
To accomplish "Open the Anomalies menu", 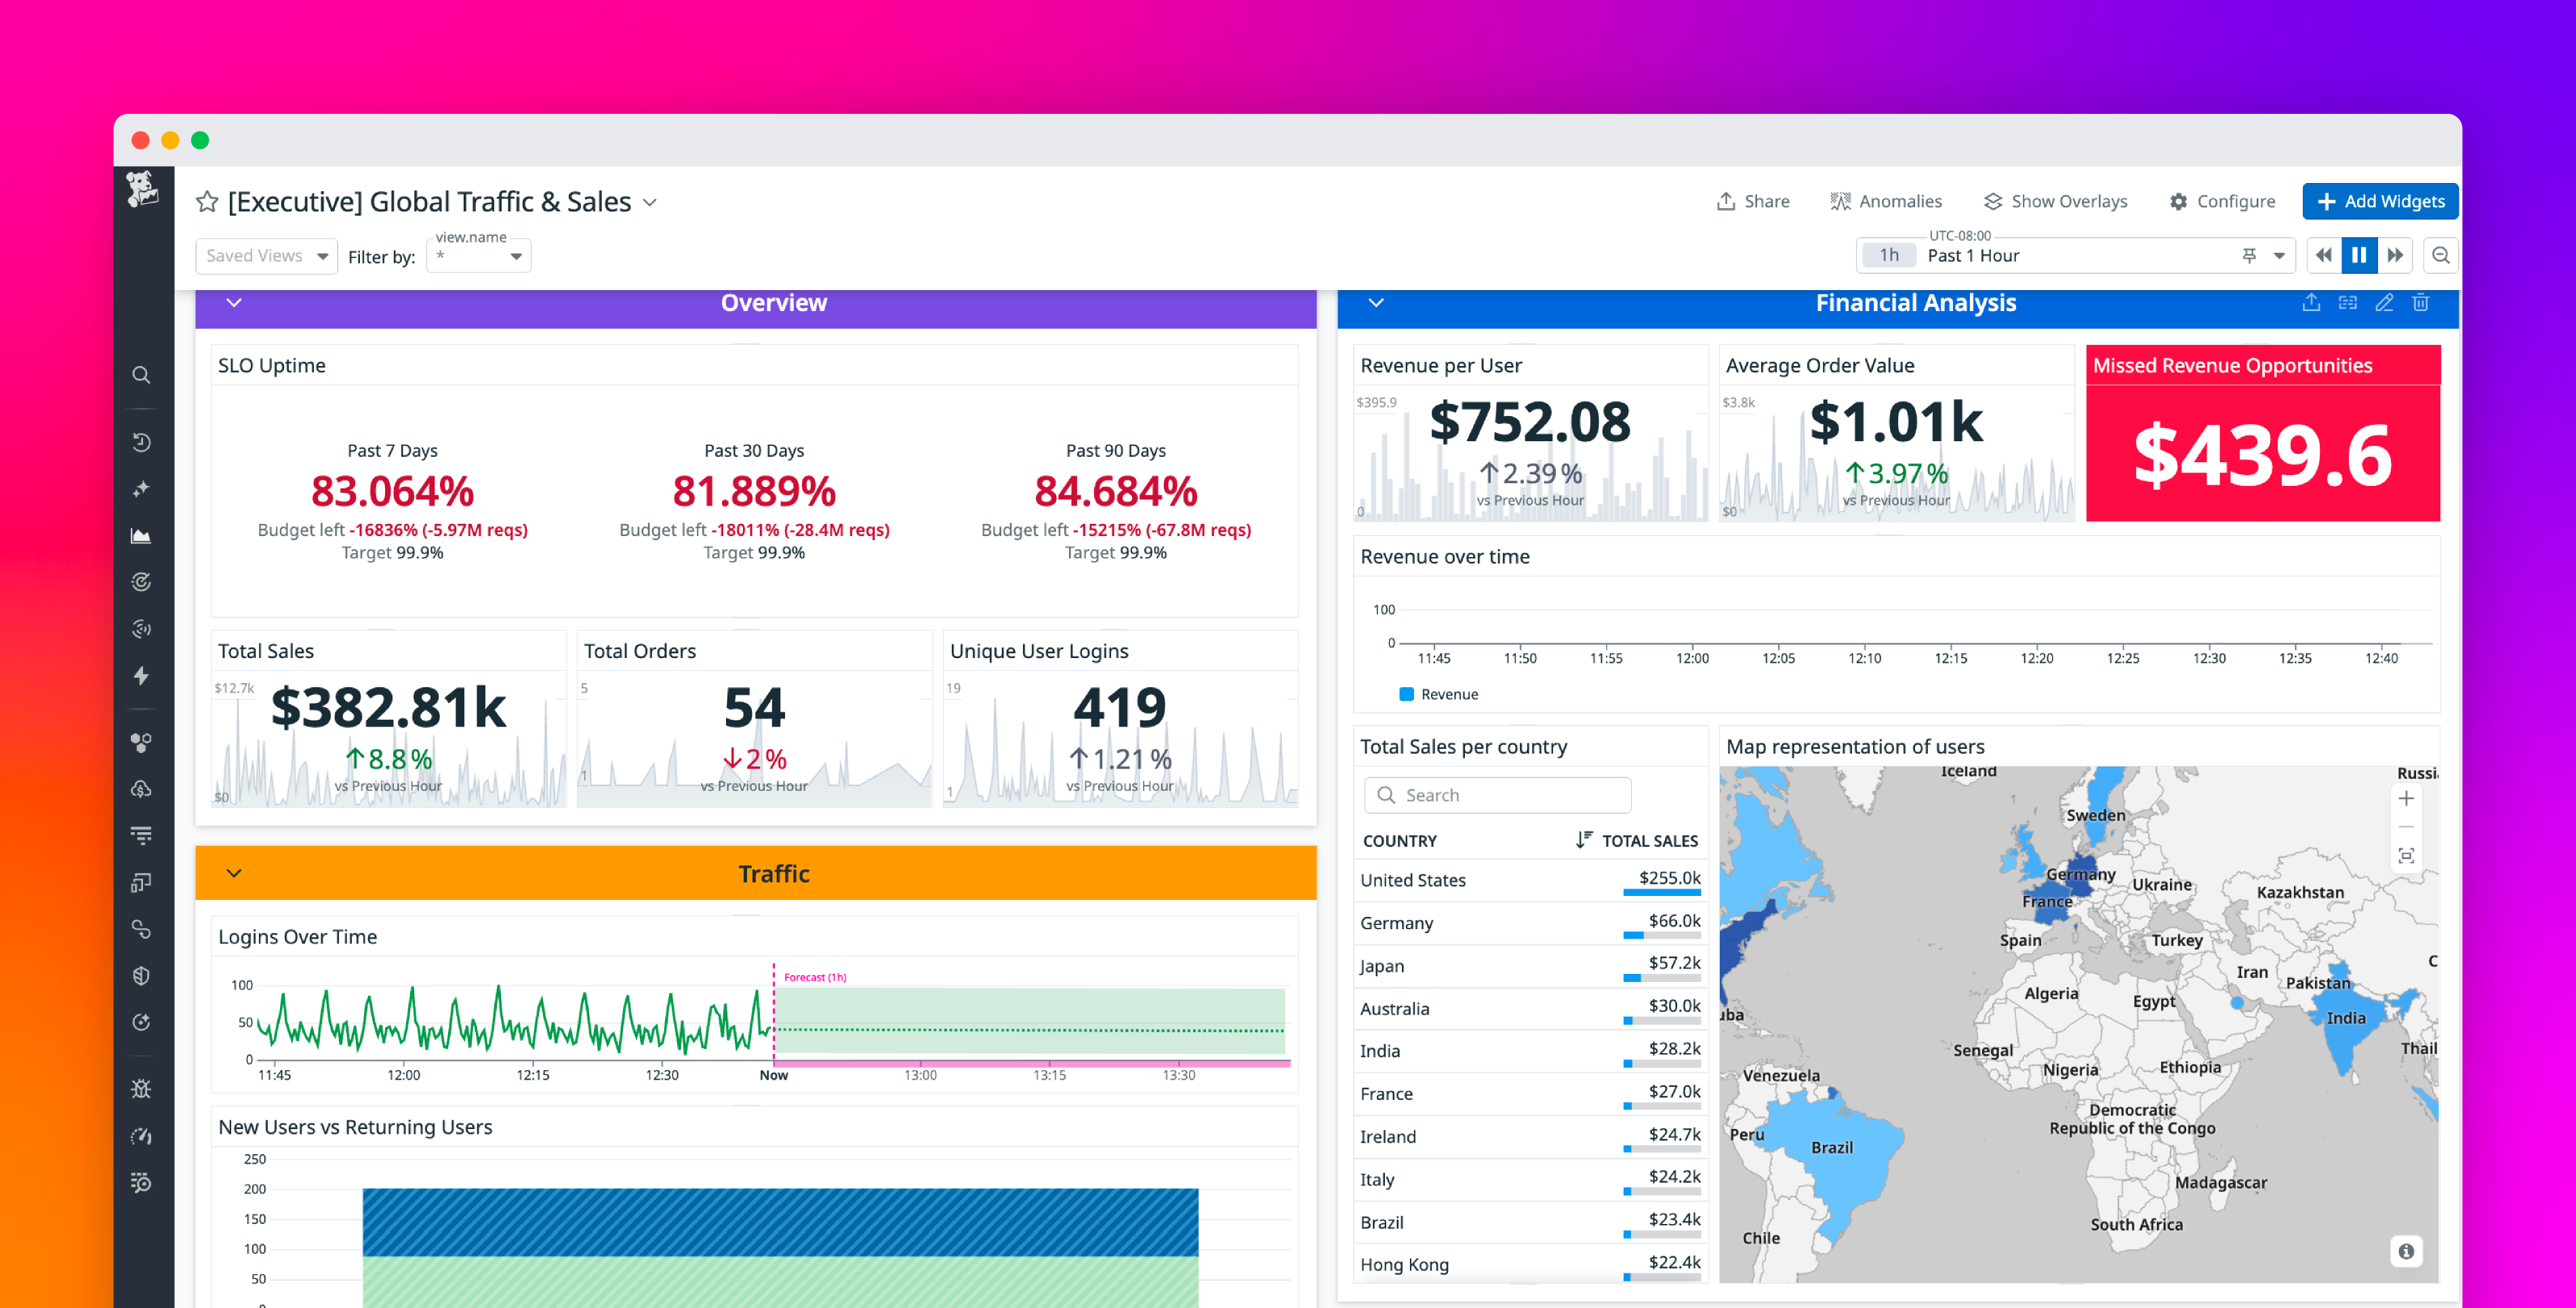I will 1887,201.
